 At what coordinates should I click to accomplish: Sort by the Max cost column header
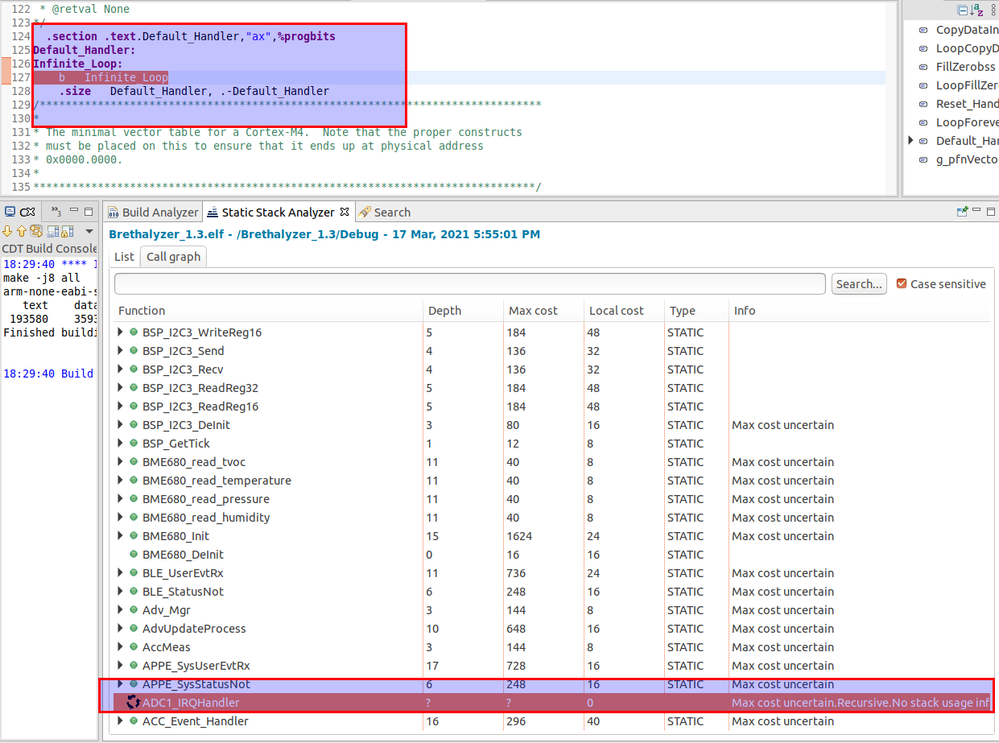tap(533, 310)
